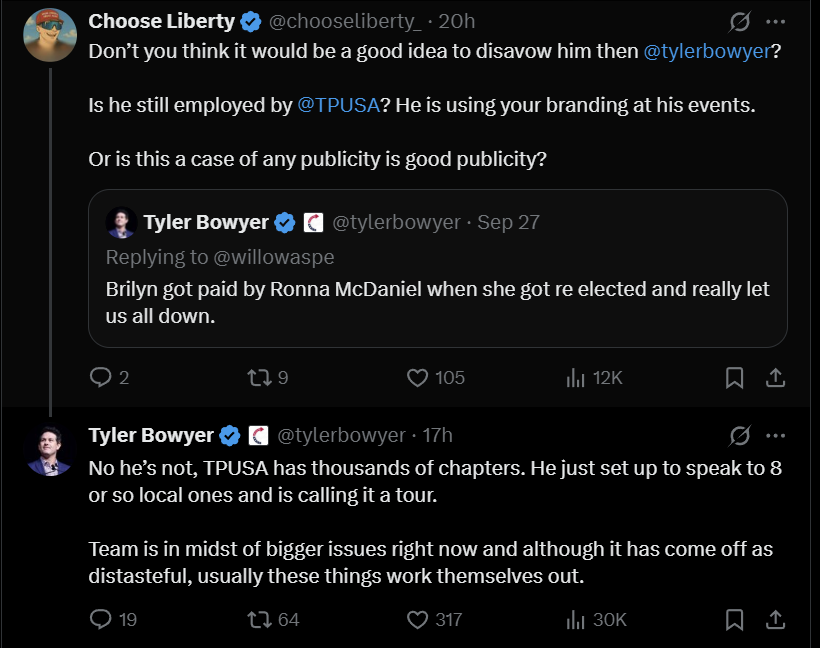
Task: Click Grok icon on top tweet
Action: [740, 21]
